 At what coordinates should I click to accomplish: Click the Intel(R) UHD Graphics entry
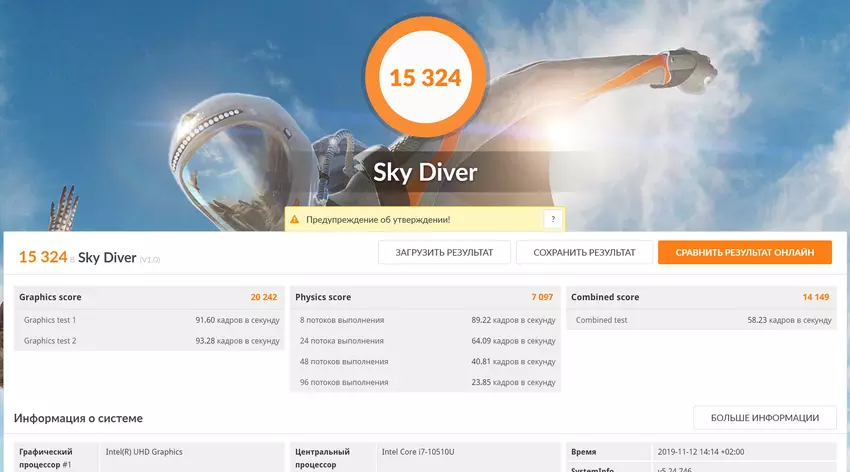(145, 452)
